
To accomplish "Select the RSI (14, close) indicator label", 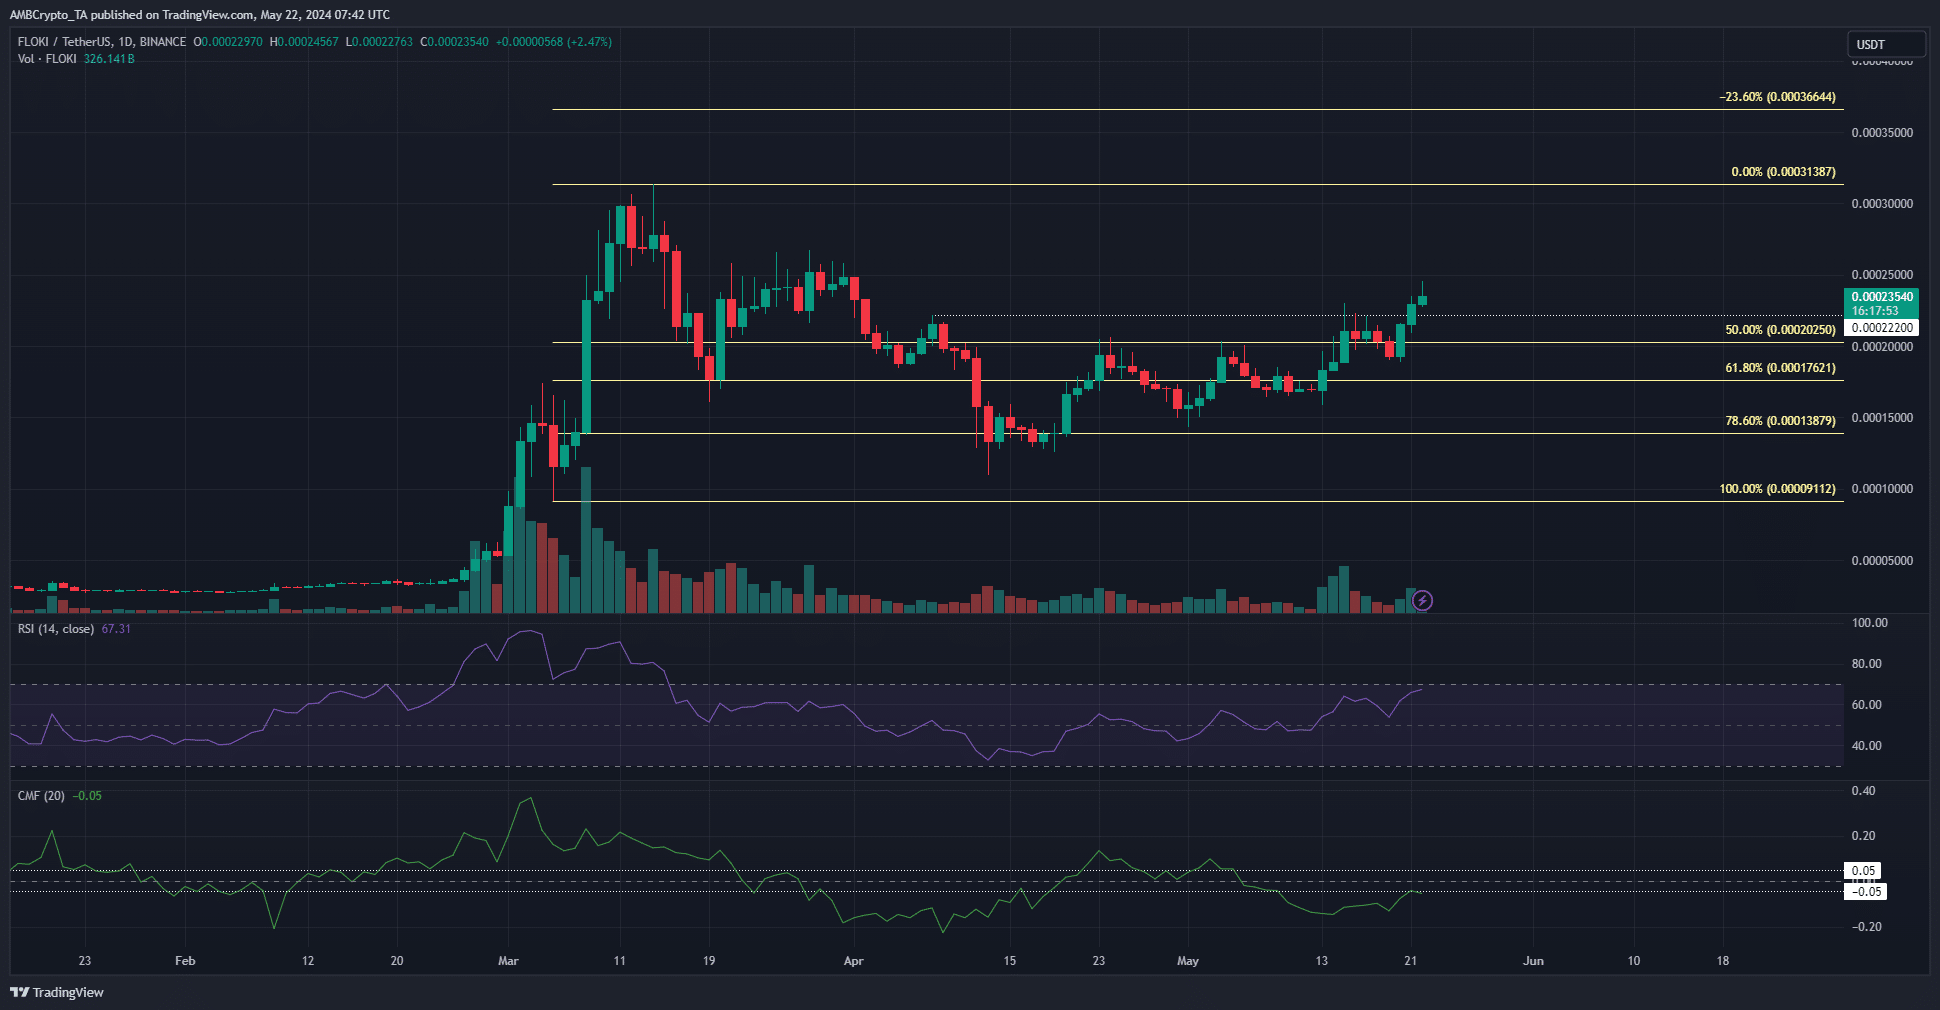I will 56,629.
